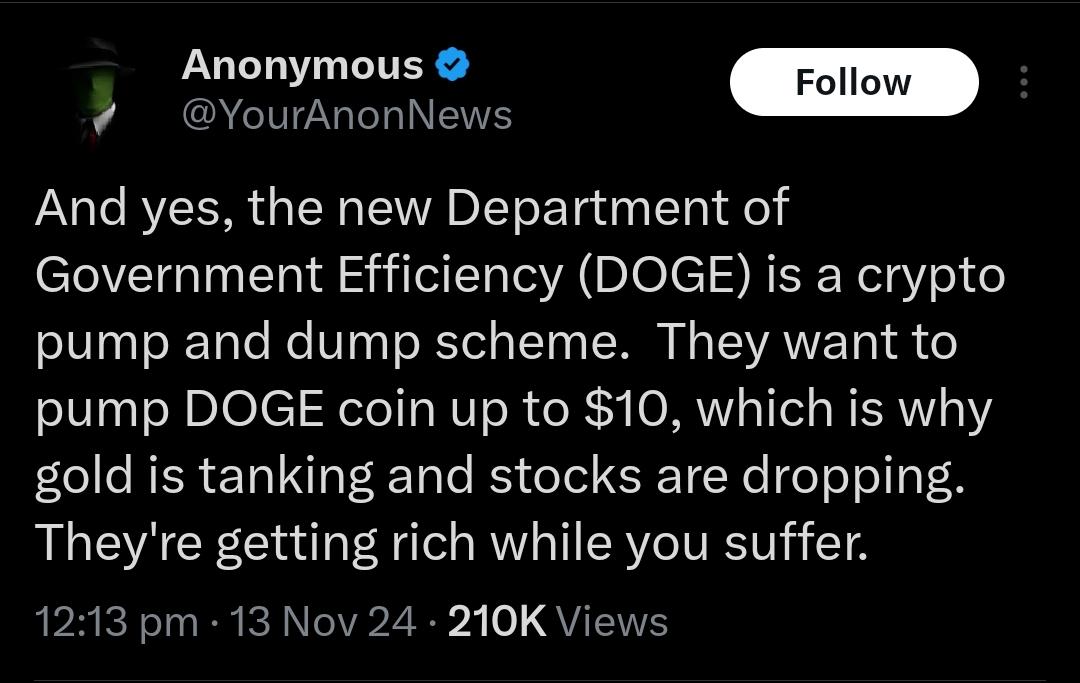This screenshot has width=1080, height=683.
Task: Open the three-dot more options menu
Action: click(x=1022, y=82)
